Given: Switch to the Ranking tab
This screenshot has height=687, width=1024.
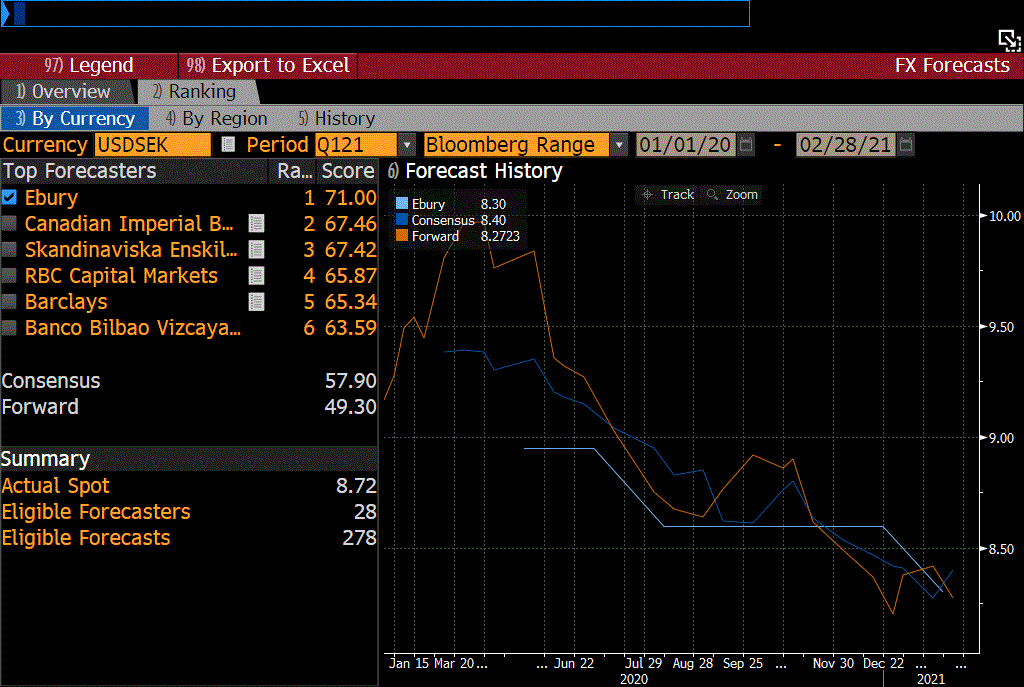Looking at the screenshot, I should 198,91.
